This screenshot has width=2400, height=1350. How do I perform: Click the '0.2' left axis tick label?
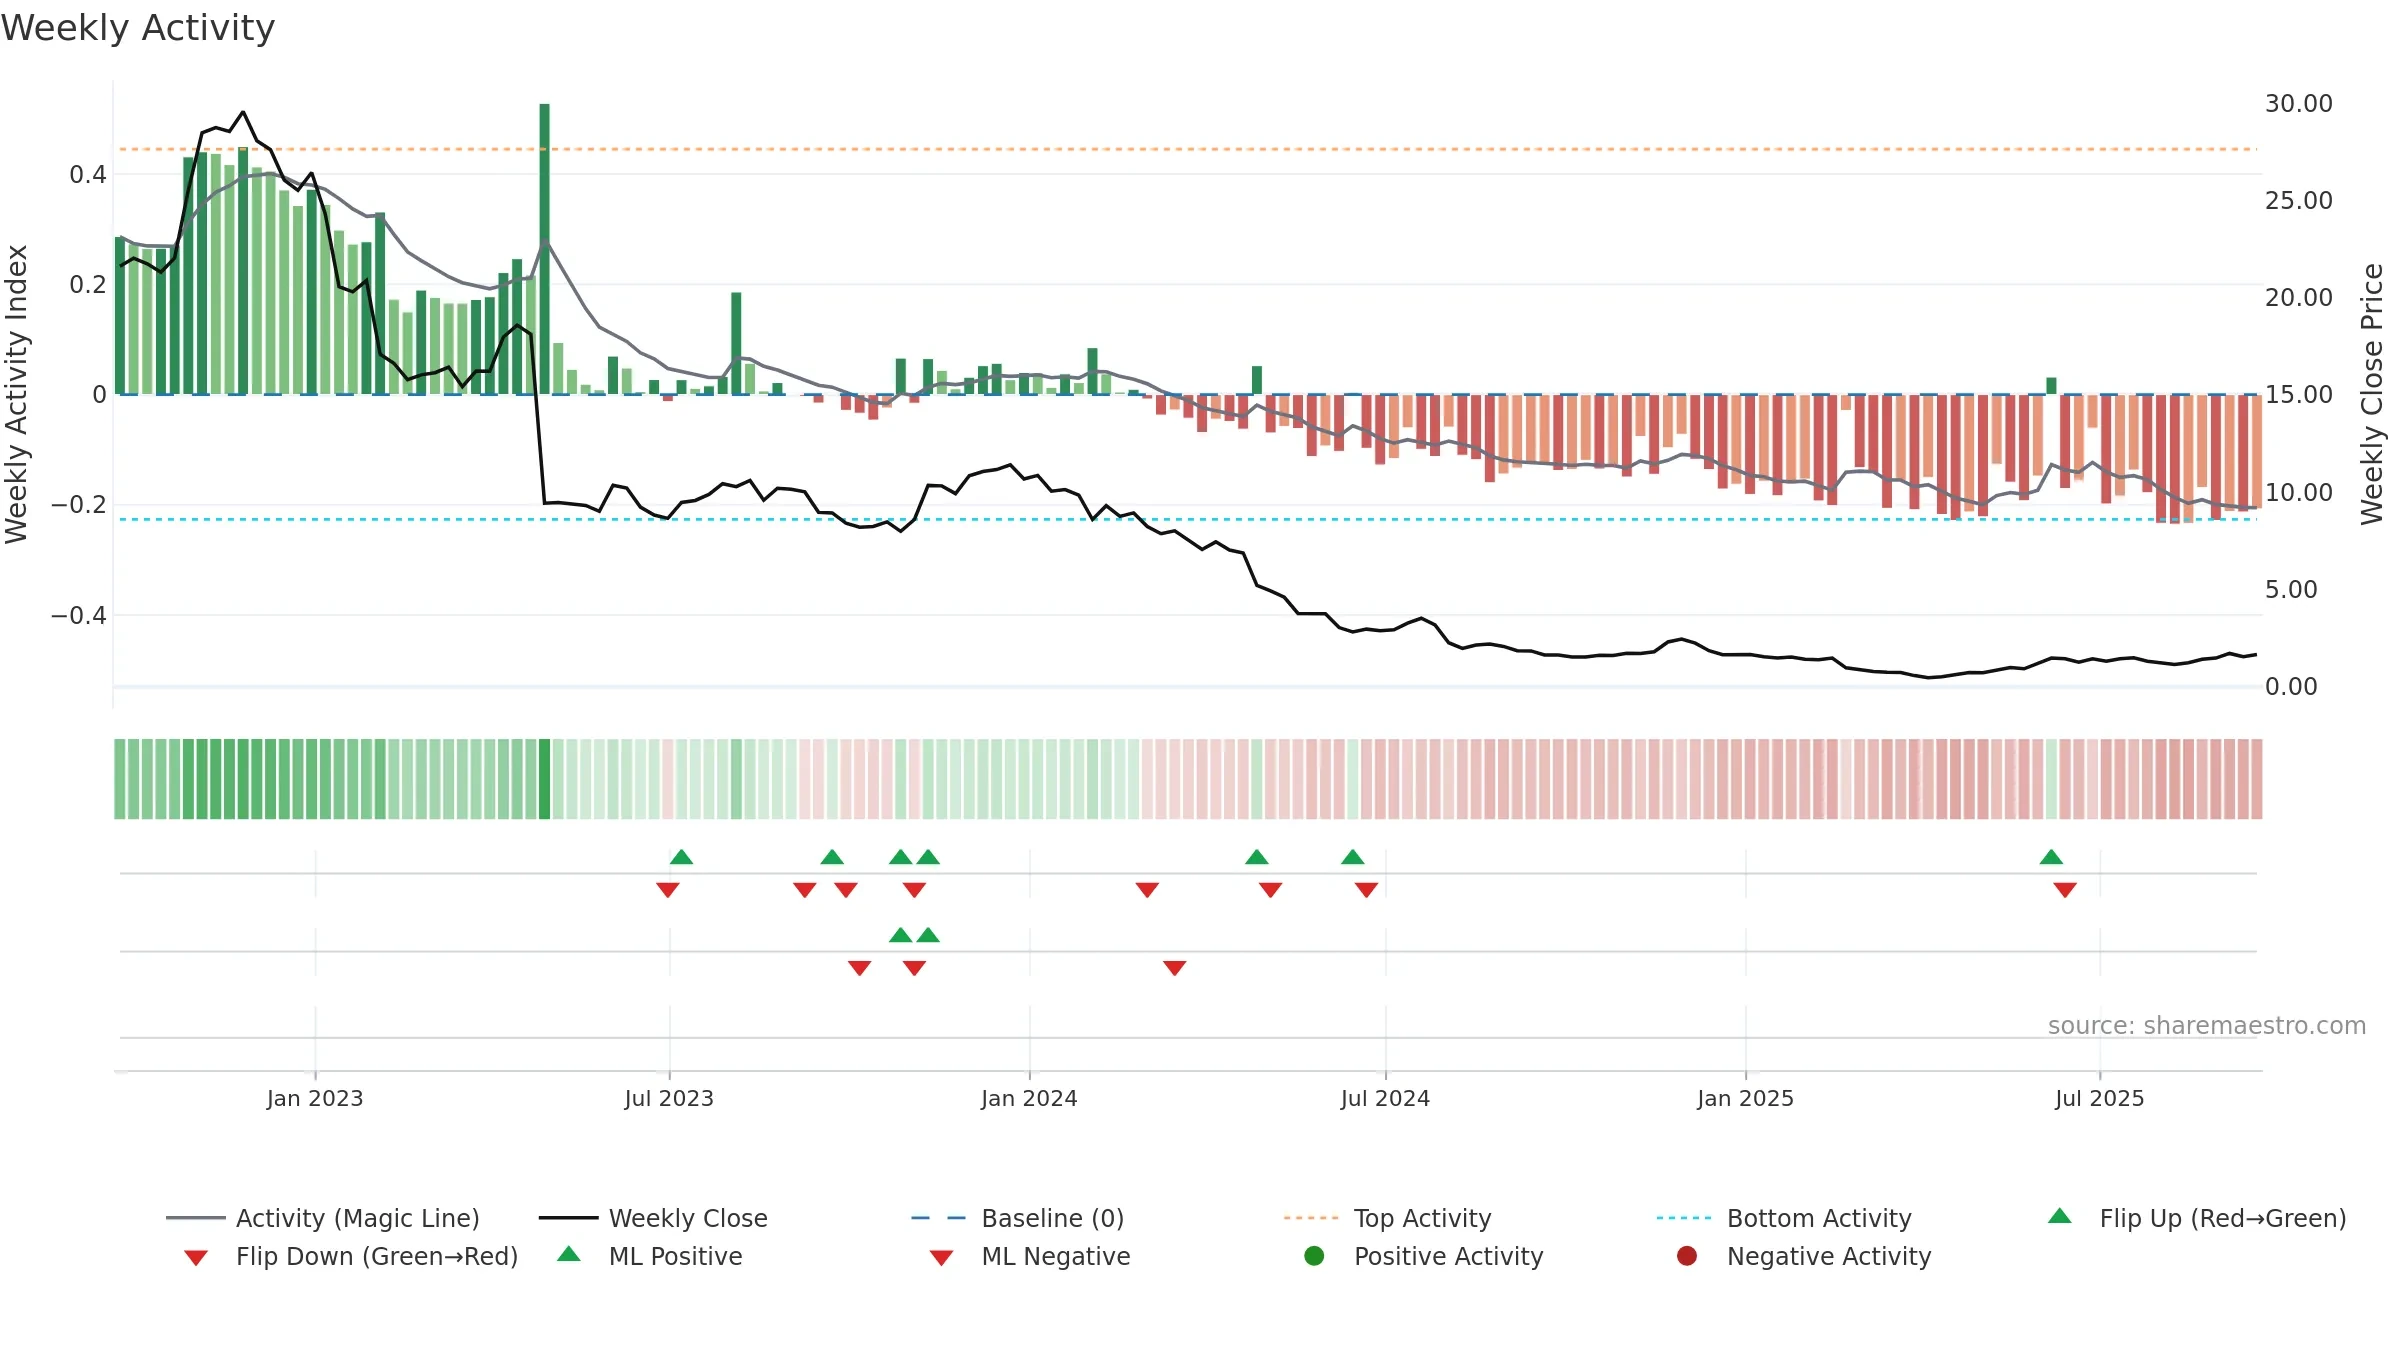point(88,285)
